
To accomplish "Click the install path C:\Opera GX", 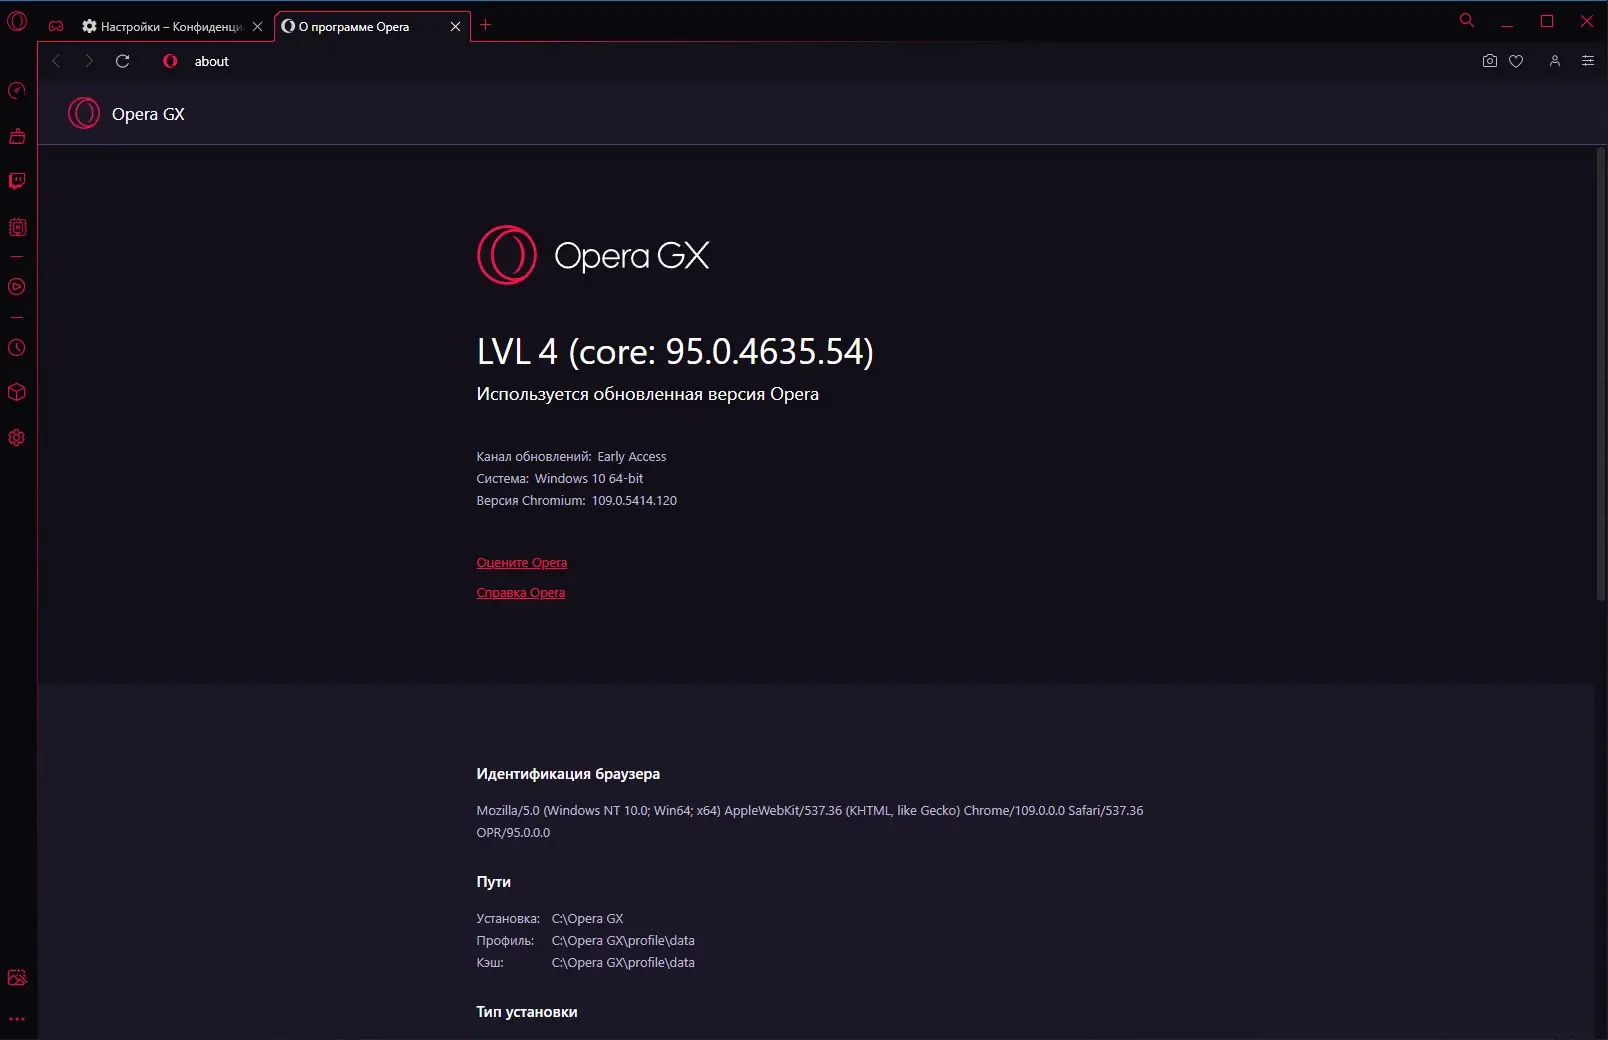I will [x=588, y=919].
